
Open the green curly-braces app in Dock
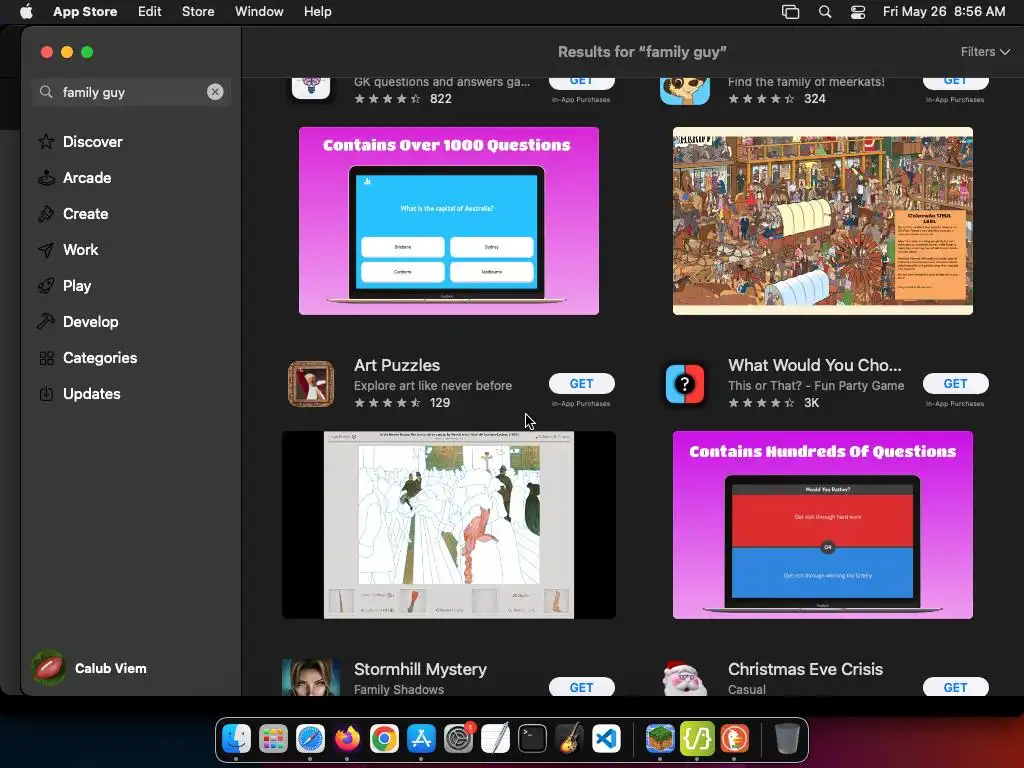click(x=697, y=739)
